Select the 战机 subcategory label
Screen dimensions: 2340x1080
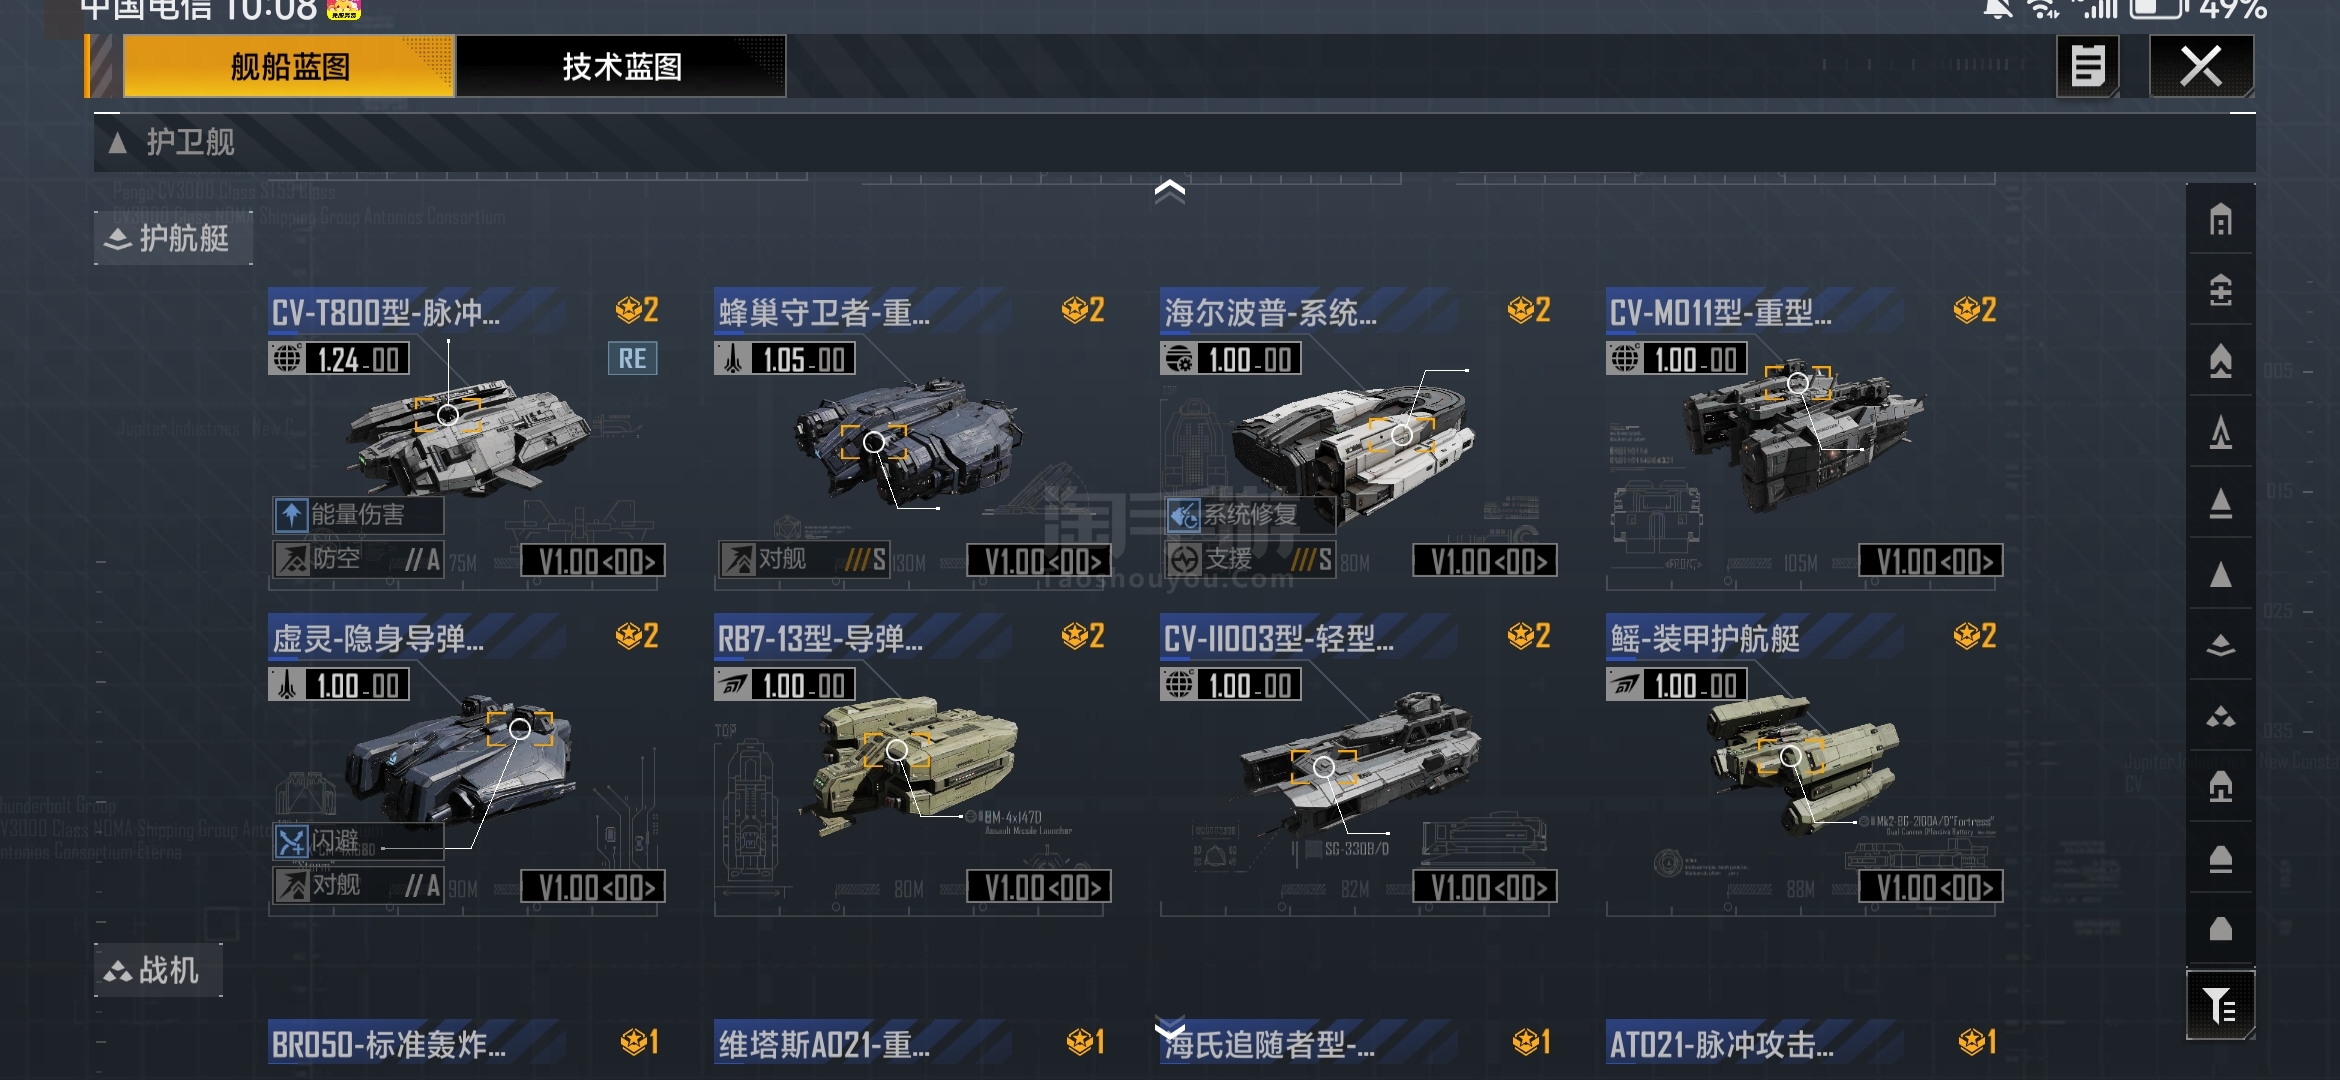pyautogui.click(x=158, y=970)
